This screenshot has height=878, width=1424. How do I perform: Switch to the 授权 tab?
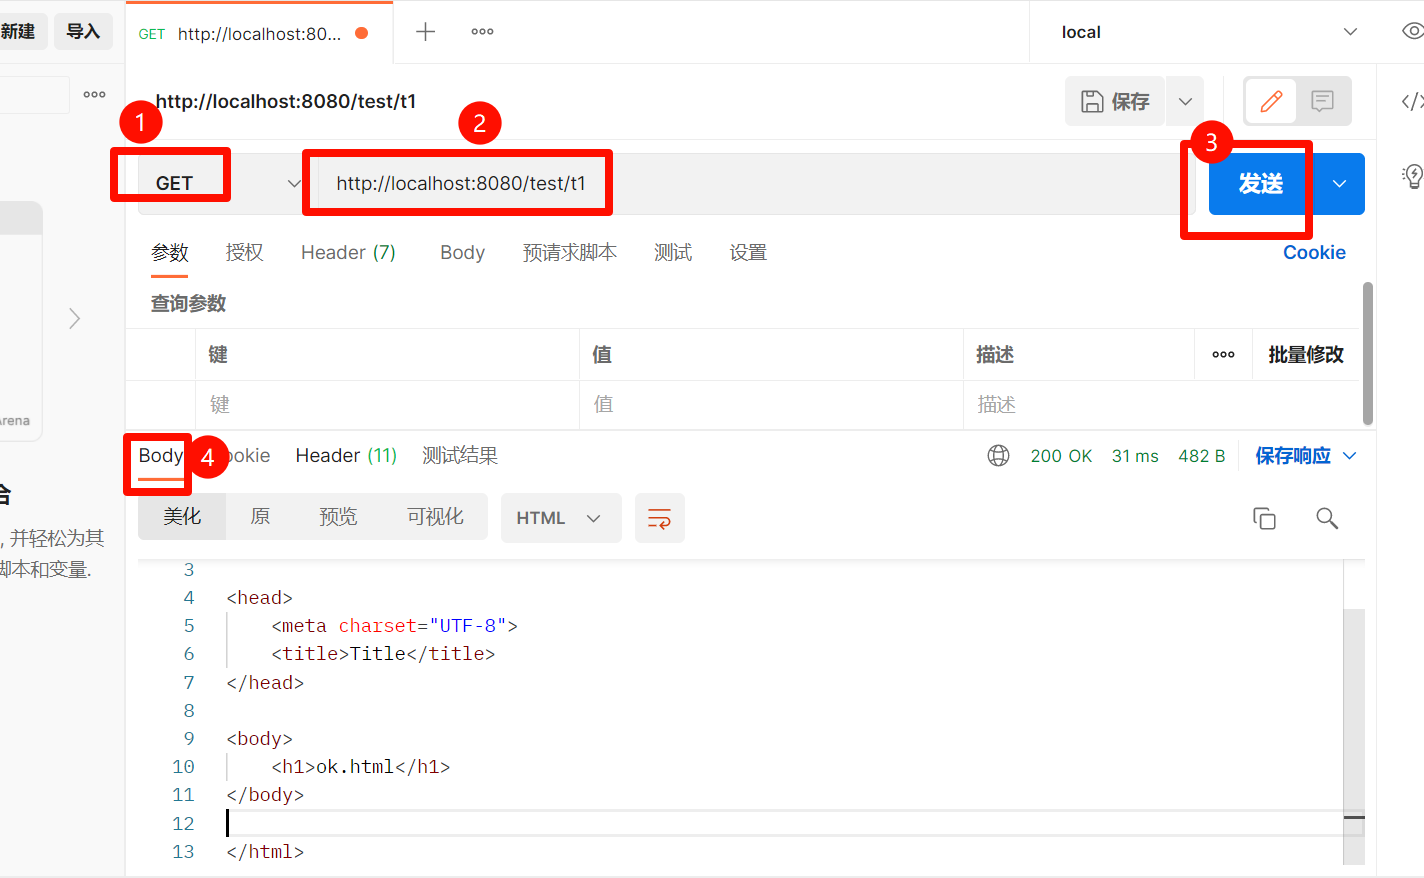(245, 253)
